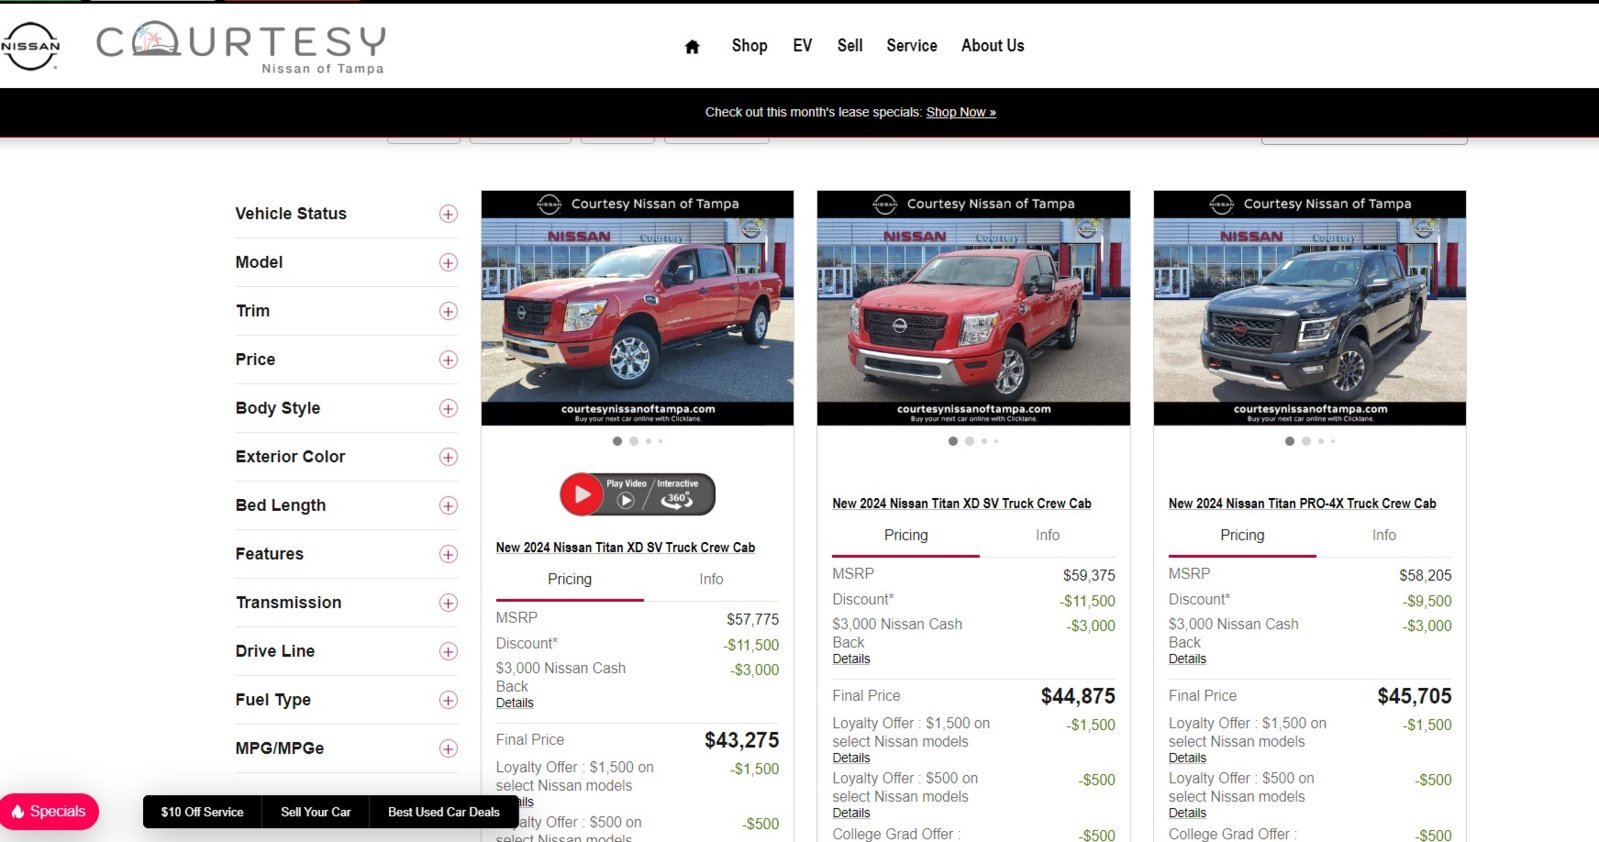This screenshot has width=1599, height=842.
Task: Open the 360 interactive view icon
Action: tap(677, 498)
